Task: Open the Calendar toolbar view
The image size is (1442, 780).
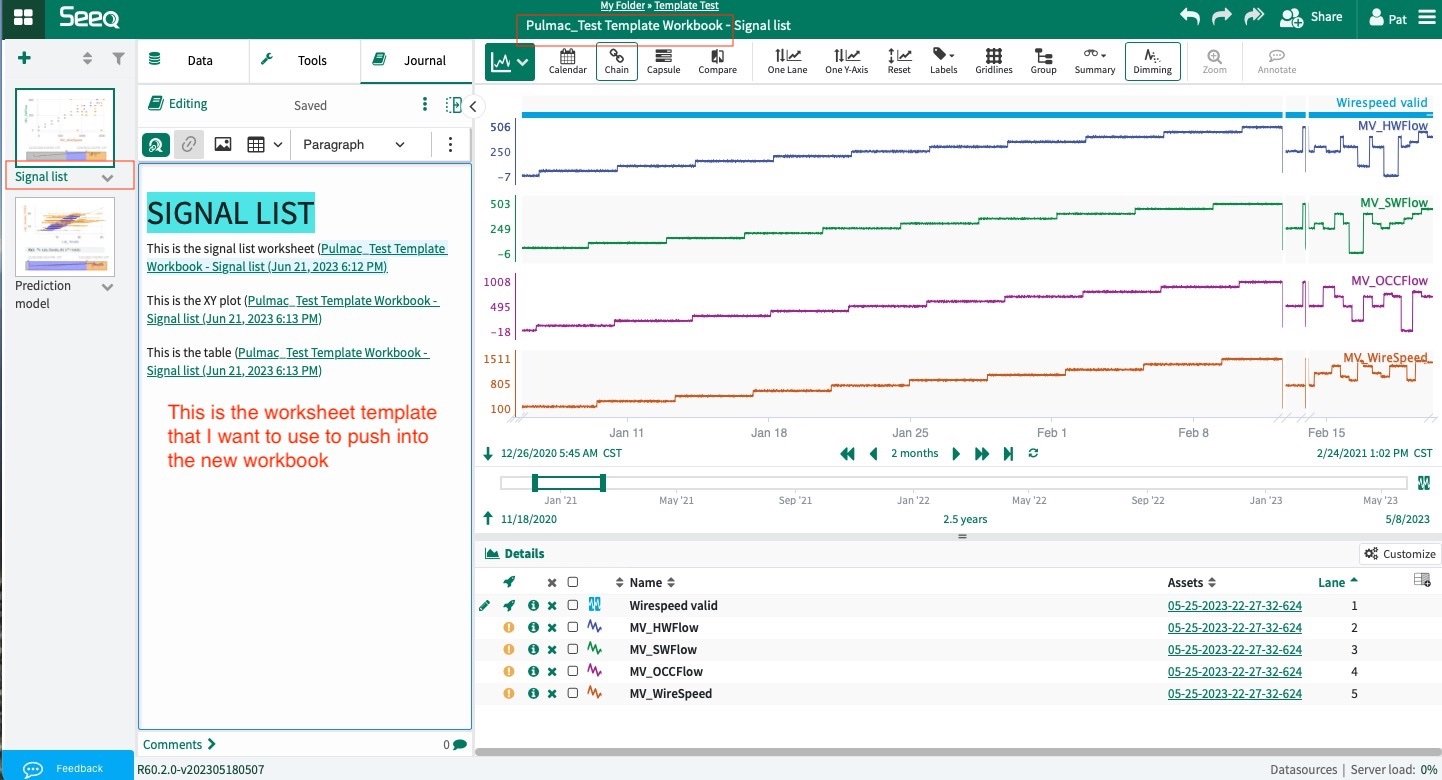Action: coord(567,61)
